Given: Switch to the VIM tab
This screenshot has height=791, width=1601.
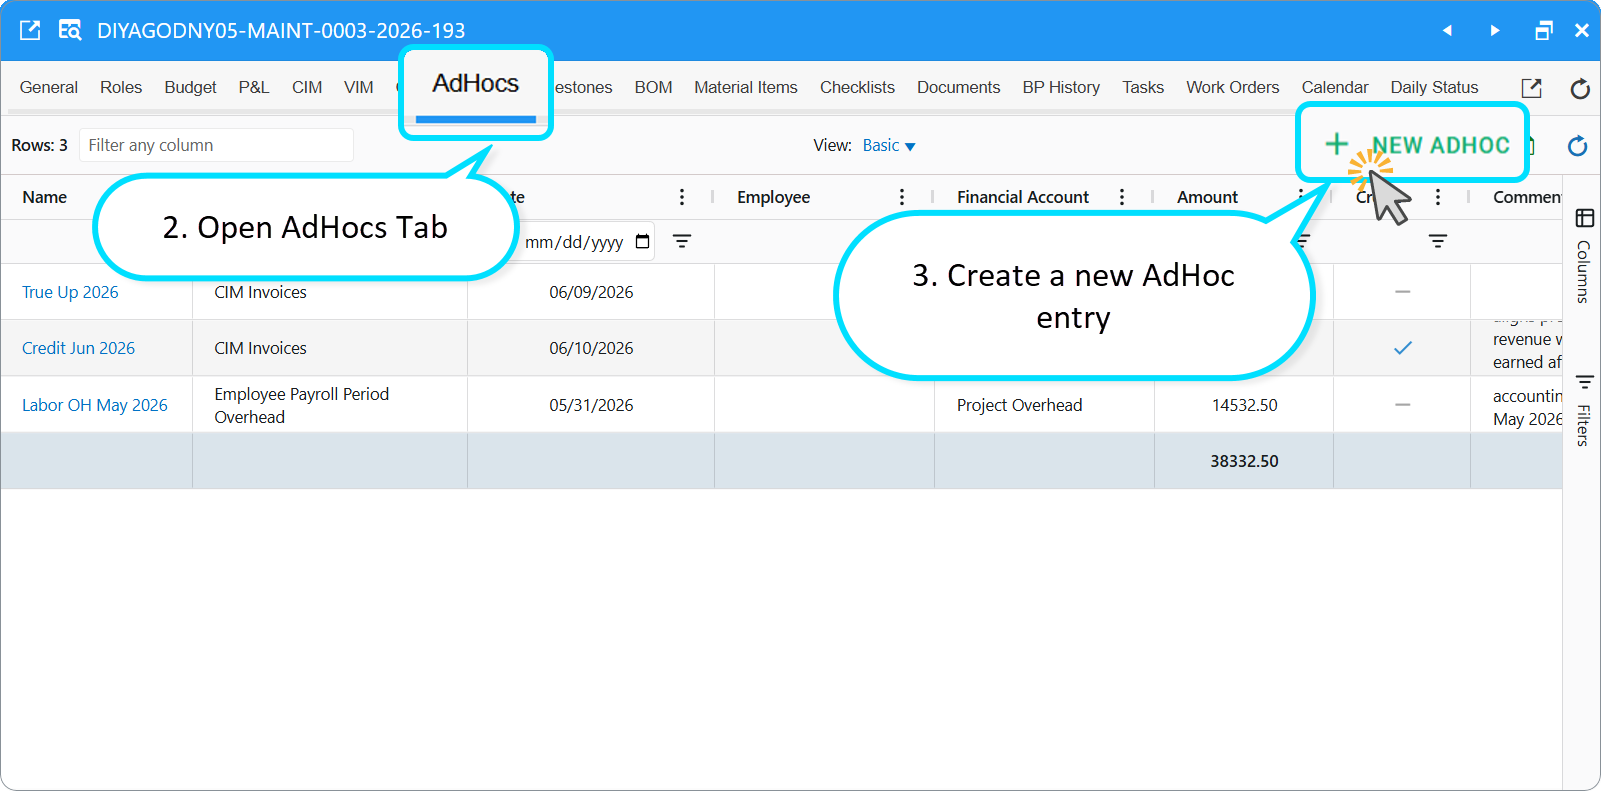Looking at the screenshot, I should coord(359,87).
